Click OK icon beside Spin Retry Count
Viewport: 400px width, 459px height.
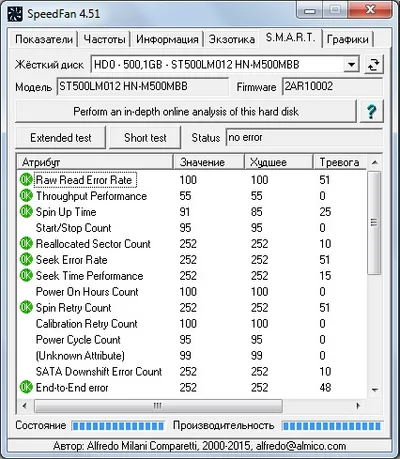[26, 308]
